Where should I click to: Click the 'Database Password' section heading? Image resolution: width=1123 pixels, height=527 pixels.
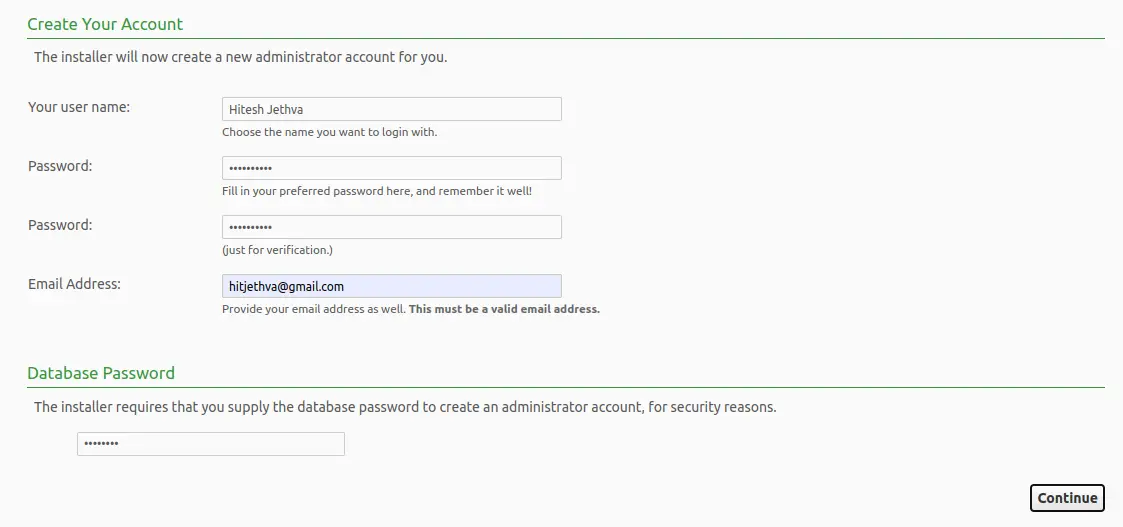coord(101,373)
